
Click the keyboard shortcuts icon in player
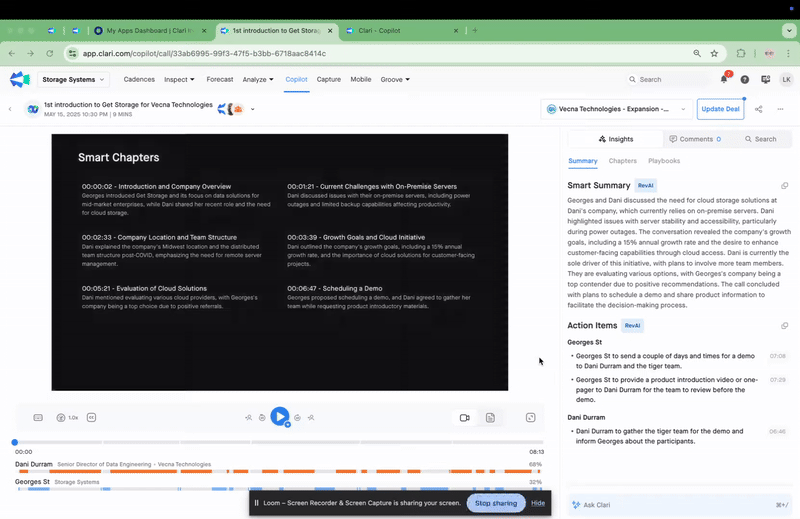click(x=38, y=417)
